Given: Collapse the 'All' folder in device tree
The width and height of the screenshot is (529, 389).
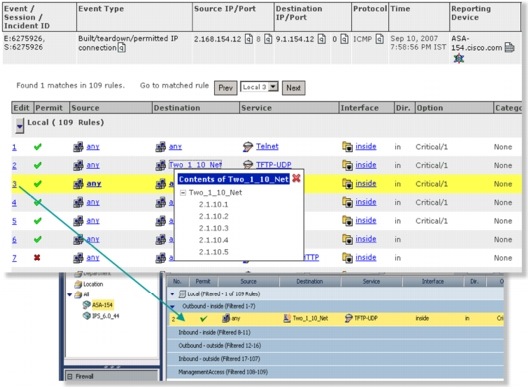Looking at the screenshot, I should point(70,295).
